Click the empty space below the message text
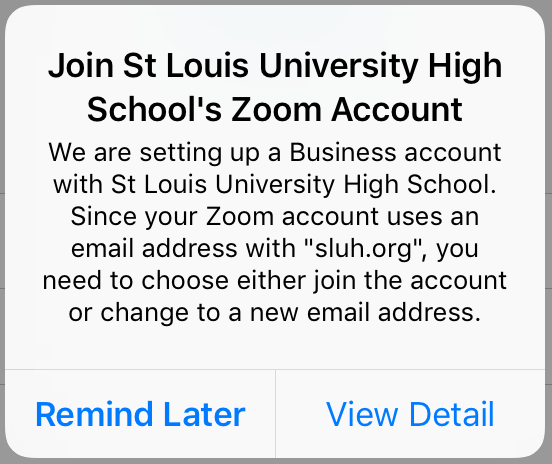The height and width of the screenshot is (464, 552). coord(275,347)
